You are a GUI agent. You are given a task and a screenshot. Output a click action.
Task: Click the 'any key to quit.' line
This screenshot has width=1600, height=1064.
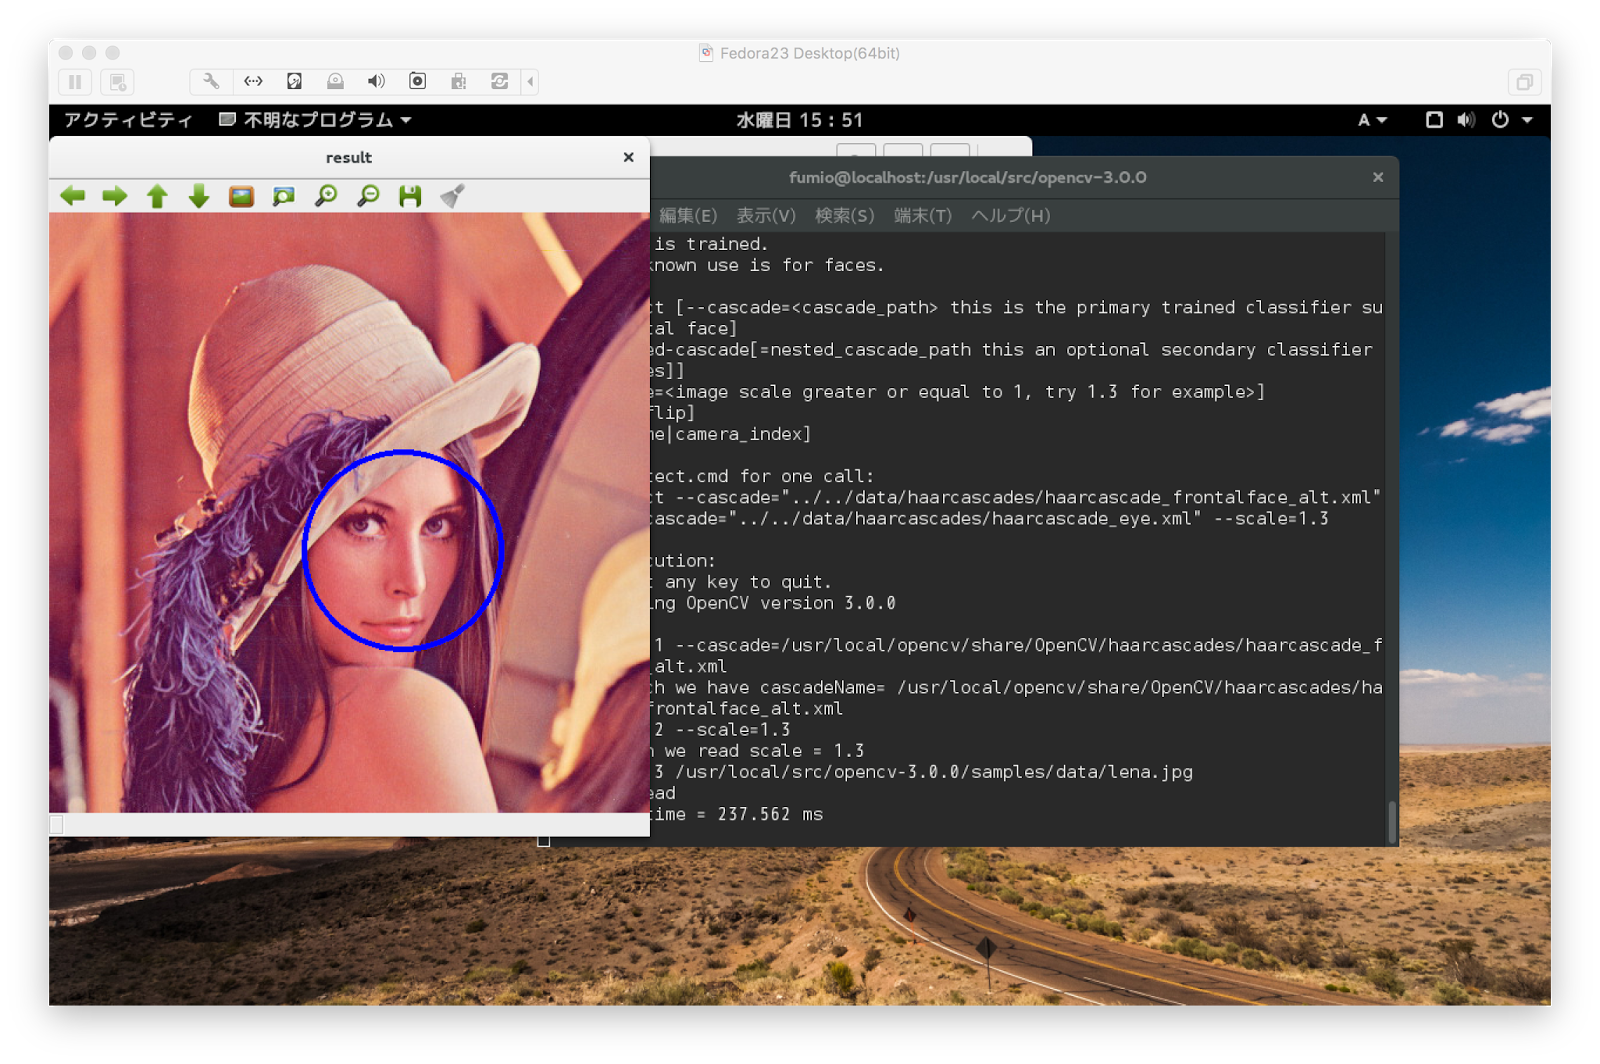tap(740, 582)
